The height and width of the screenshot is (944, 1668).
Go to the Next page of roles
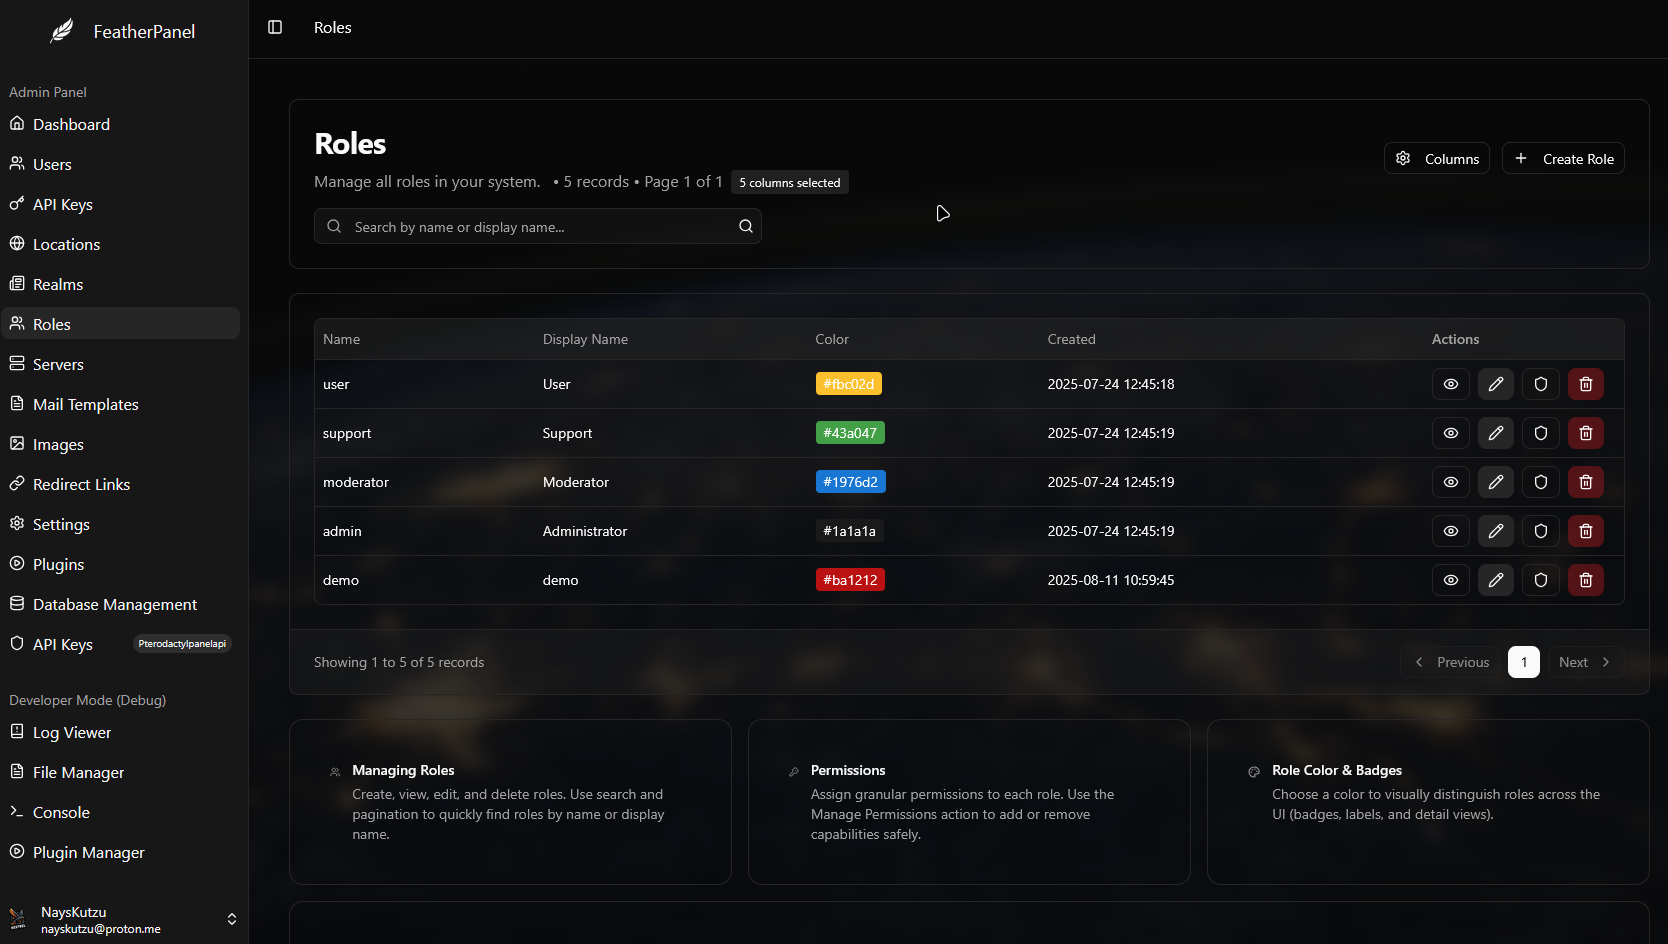(1585, 662)
